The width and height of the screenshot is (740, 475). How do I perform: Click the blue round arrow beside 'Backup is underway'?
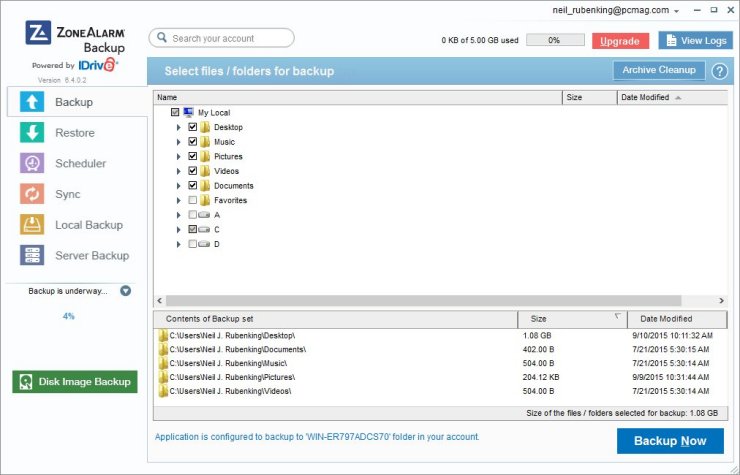coord(126,291)
